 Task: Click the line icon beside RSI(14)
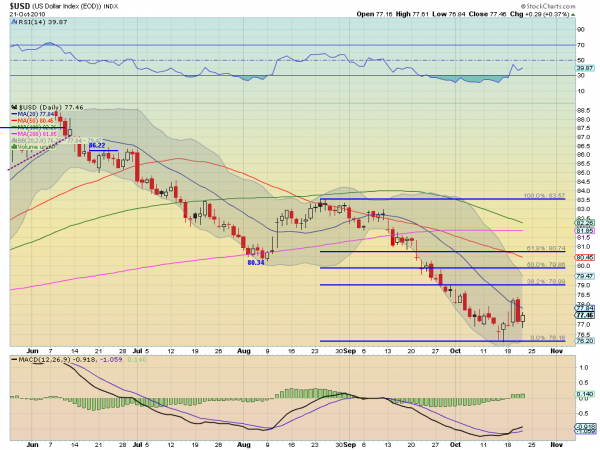coord(14,22)
